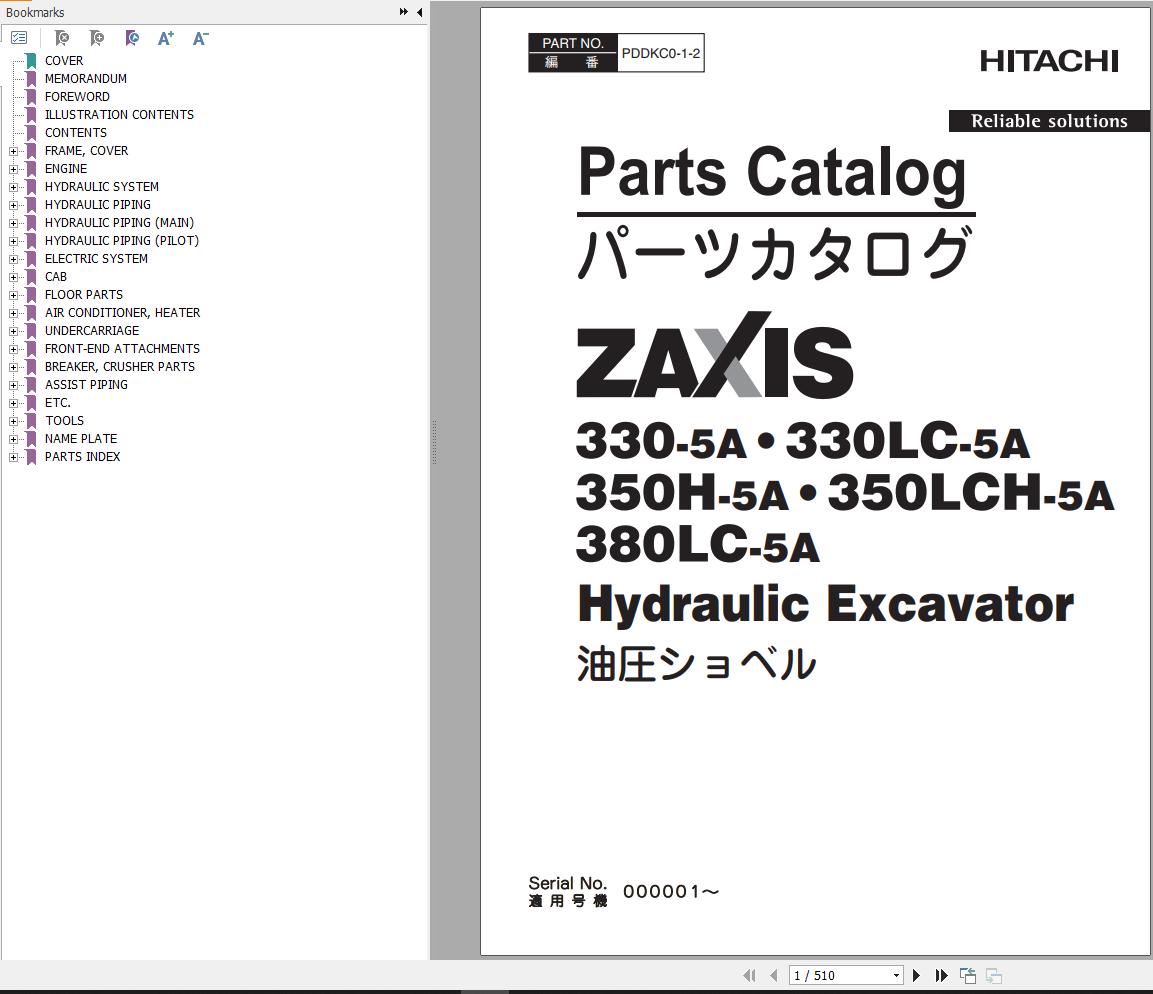Click the Reliable solutions banner

click(x=1049, y=121)
